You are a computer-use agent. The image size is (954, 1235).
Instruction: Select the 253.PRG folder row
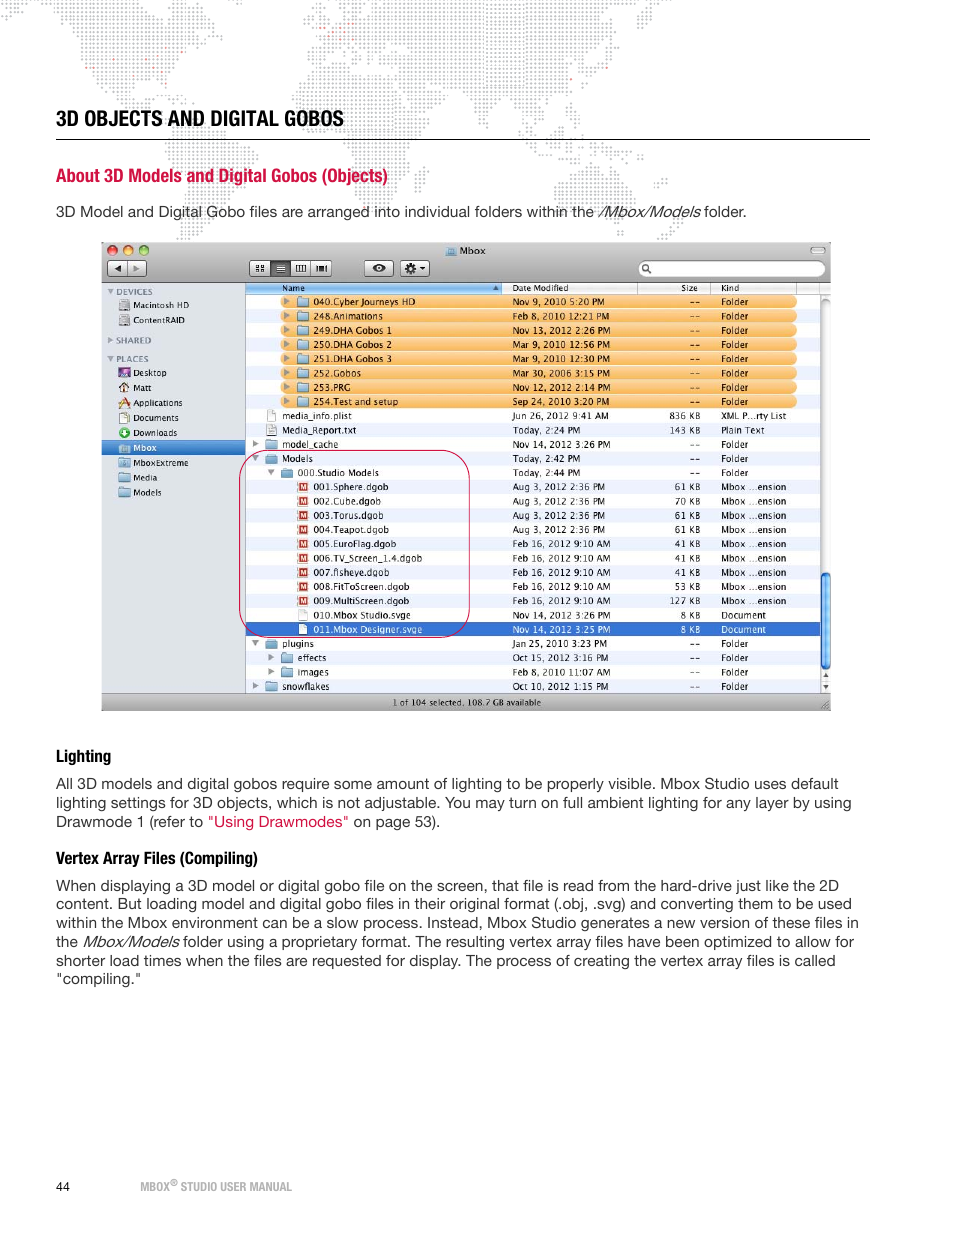(x=538, y=387)
